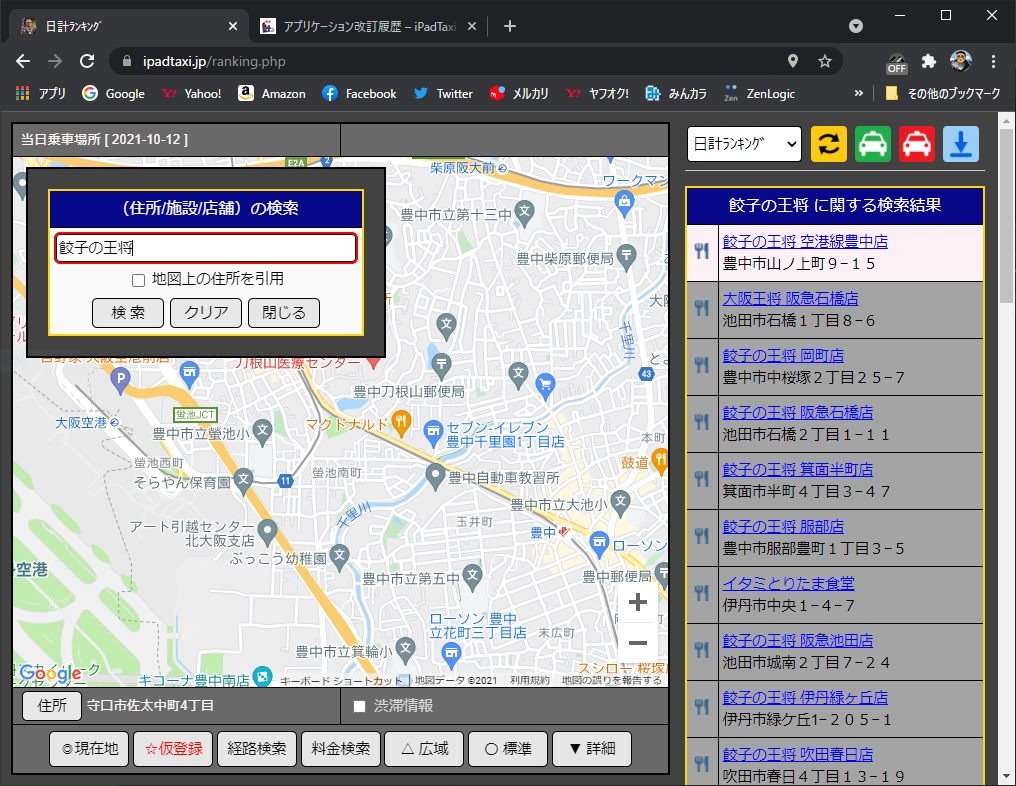Switch to アプリケーション改訂履歴 tab
Screen dimensions: 1016x786
368,26
